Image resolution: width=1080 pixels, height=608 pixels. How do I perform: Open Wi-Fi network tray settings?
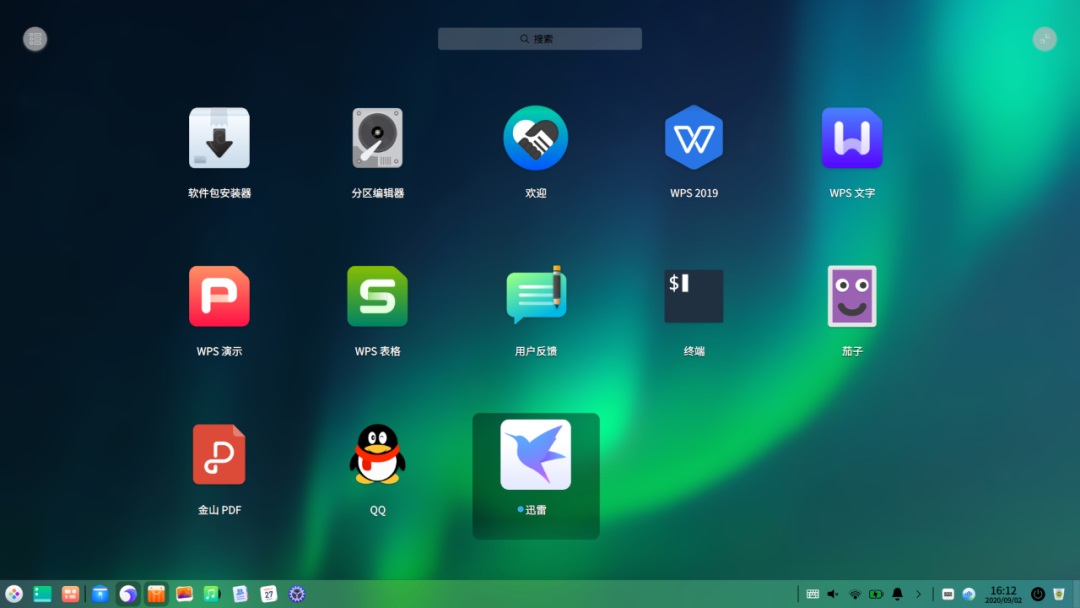855,594
